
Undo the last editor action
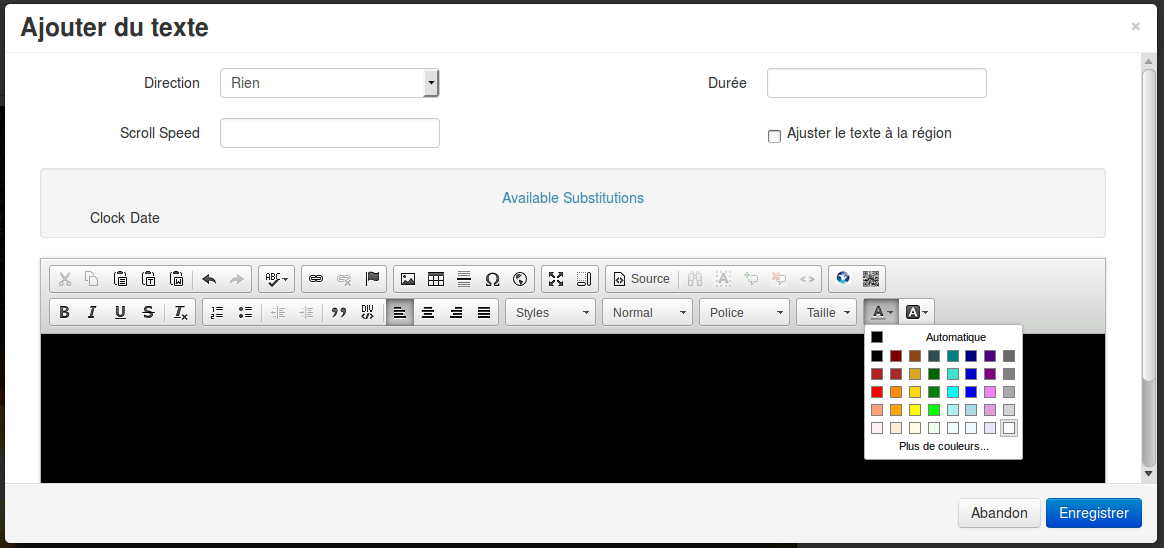click(x=209, y=279)
